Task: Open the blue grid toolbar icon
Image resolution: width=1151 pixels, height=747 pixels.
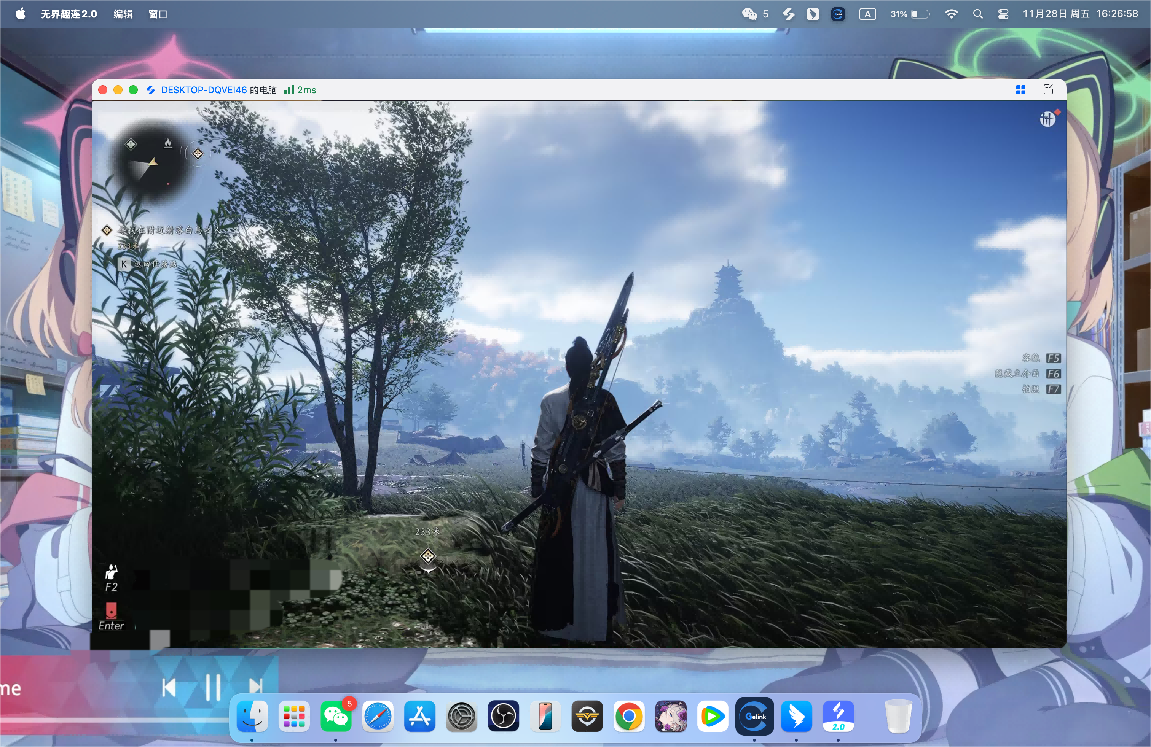Action: pos(1020,89)
